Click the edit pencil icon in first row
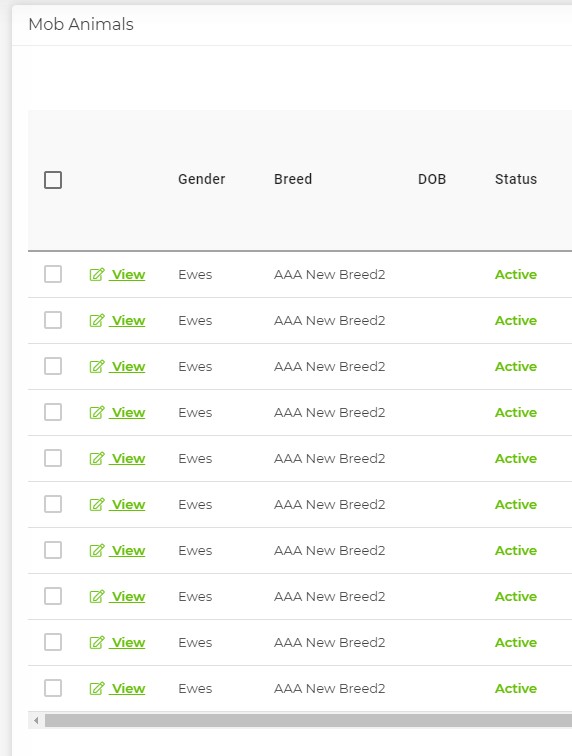 (x=97, y=274)
